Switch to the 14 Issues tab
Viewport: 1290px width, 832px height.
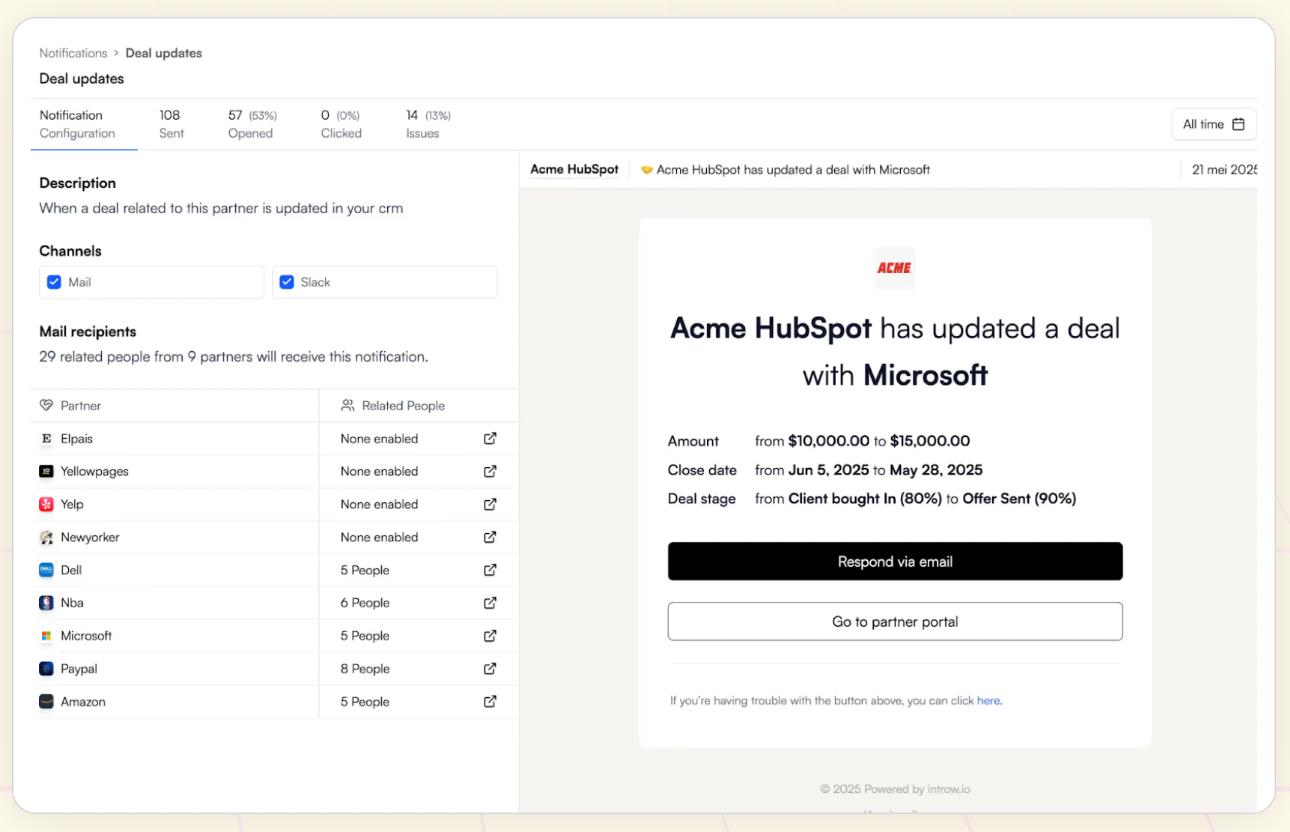(x=428, y=124)
